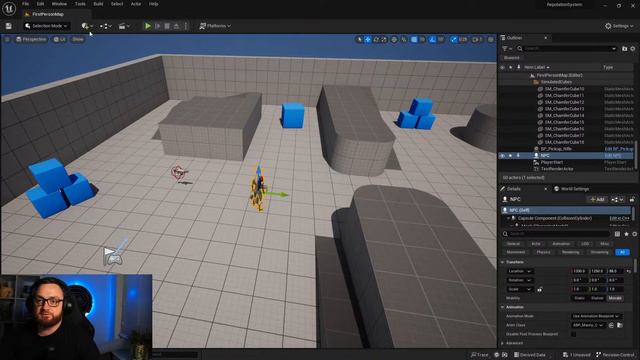Toggle scale snapping in viewport toolbar
This screenshot has width=640, height=360.
pos(453,40)
